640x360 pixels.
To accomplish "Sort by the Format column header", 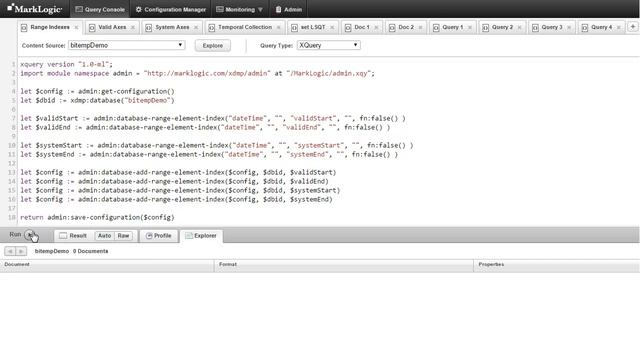I will point(344,264).
